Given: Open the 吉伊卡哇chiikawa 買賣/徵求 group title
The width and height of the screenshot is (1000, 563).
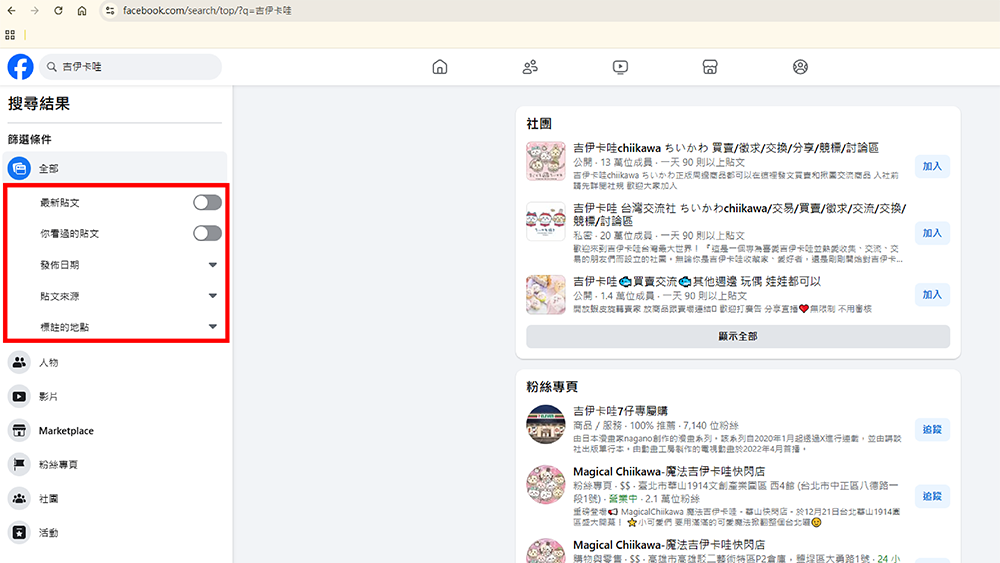Looking at the screenshot, I should (726, 148).
